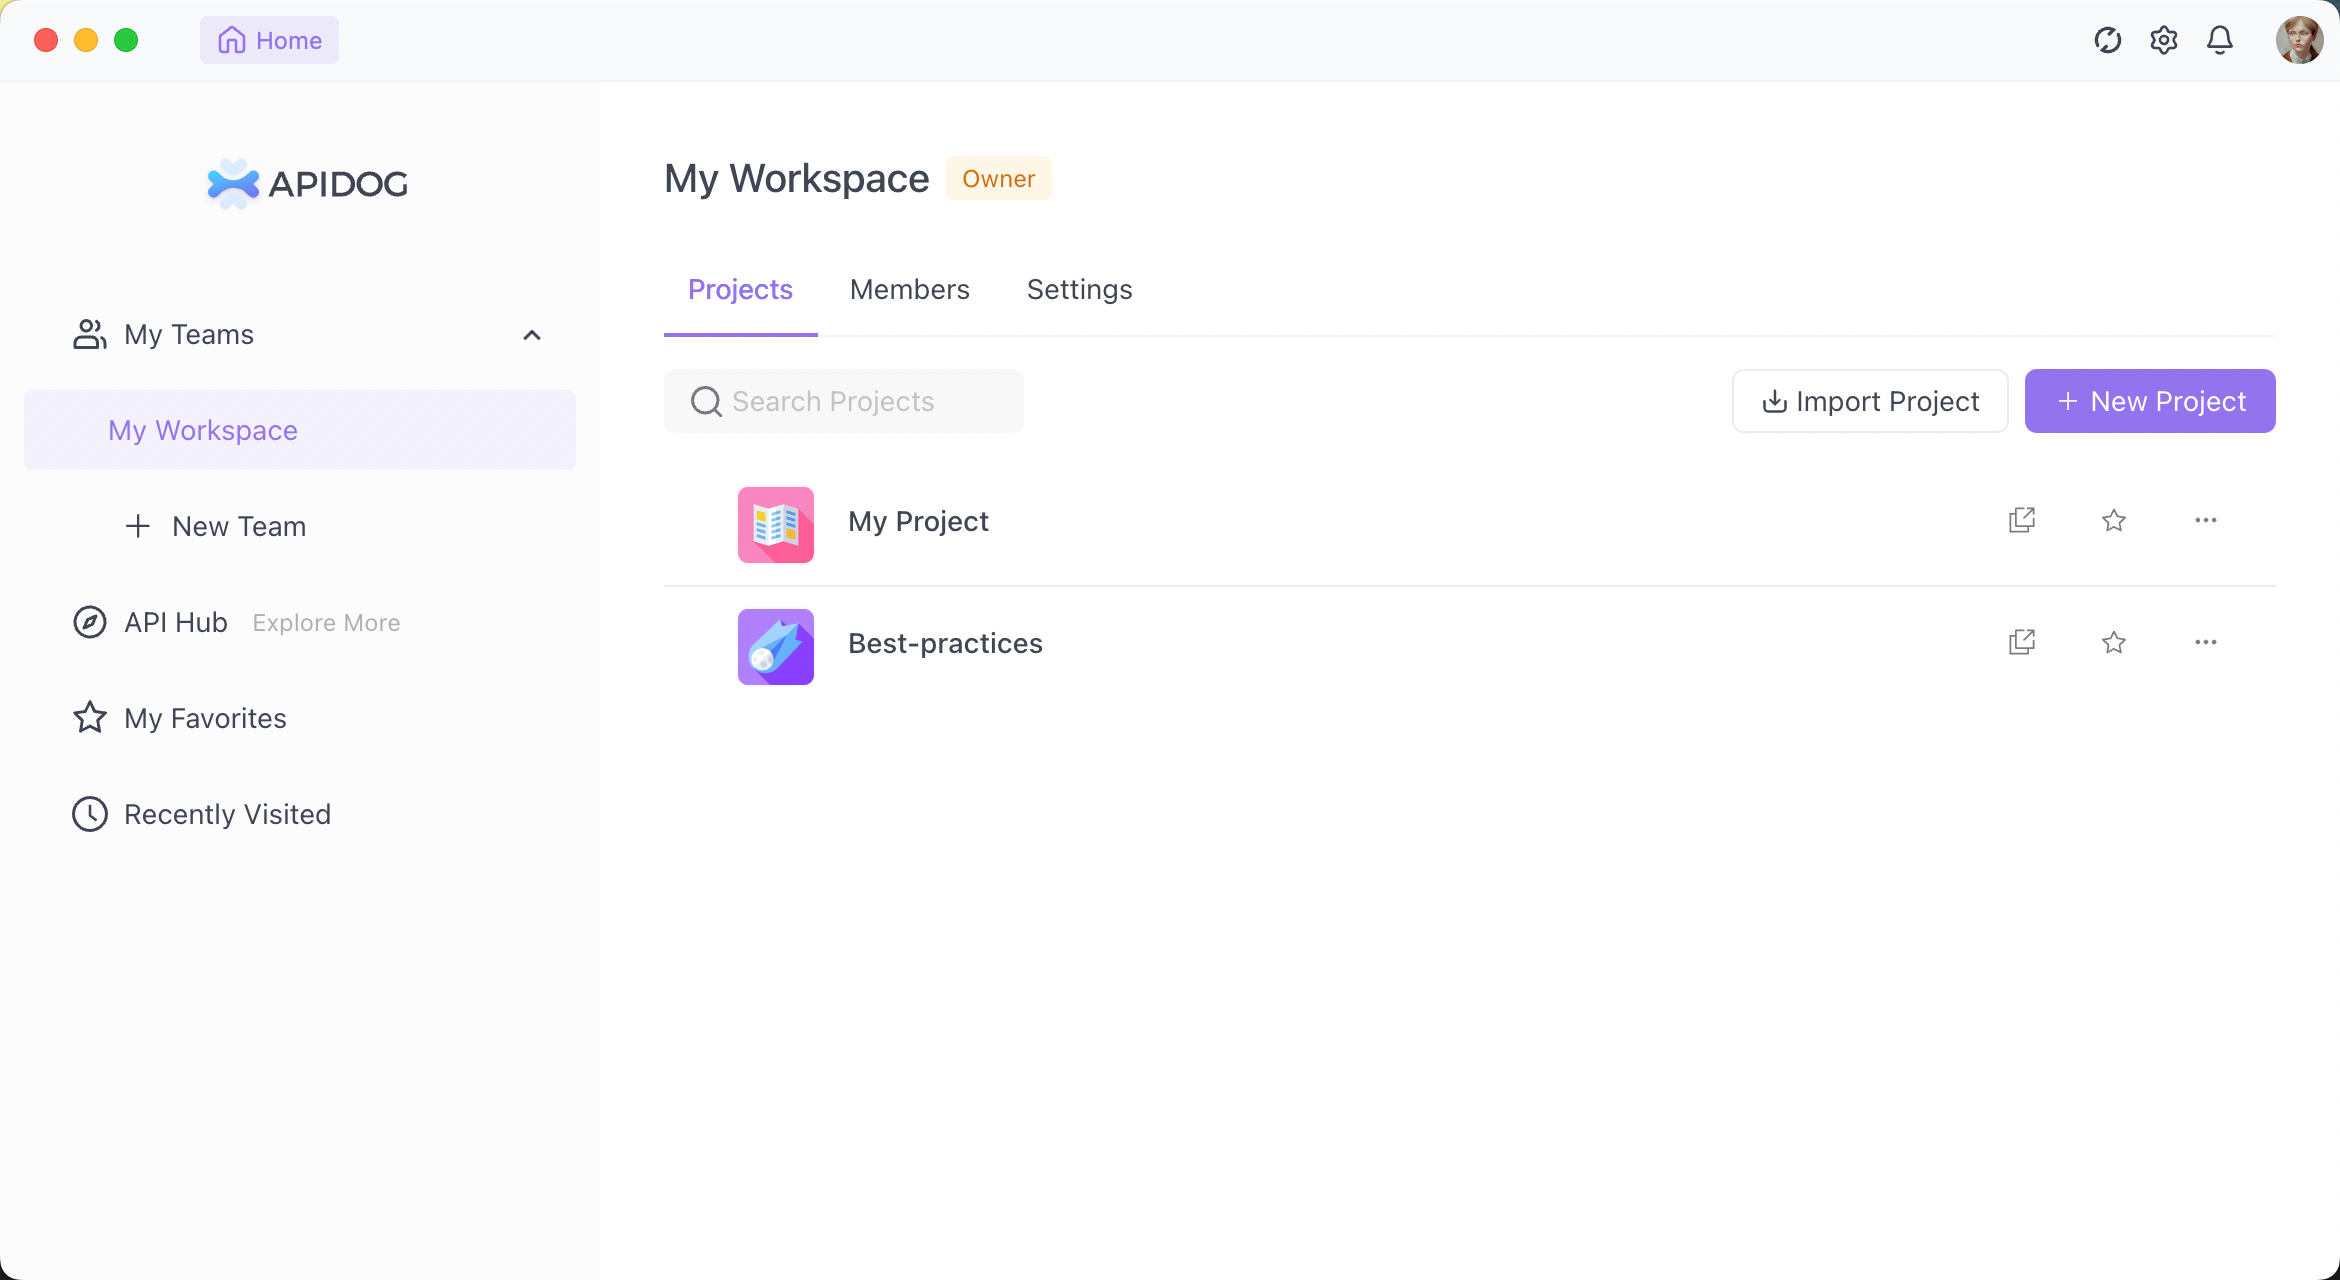This screenshot has height=1280, width=2340.
Task: Star My Project as a favorite
Action: (2113, 520)
